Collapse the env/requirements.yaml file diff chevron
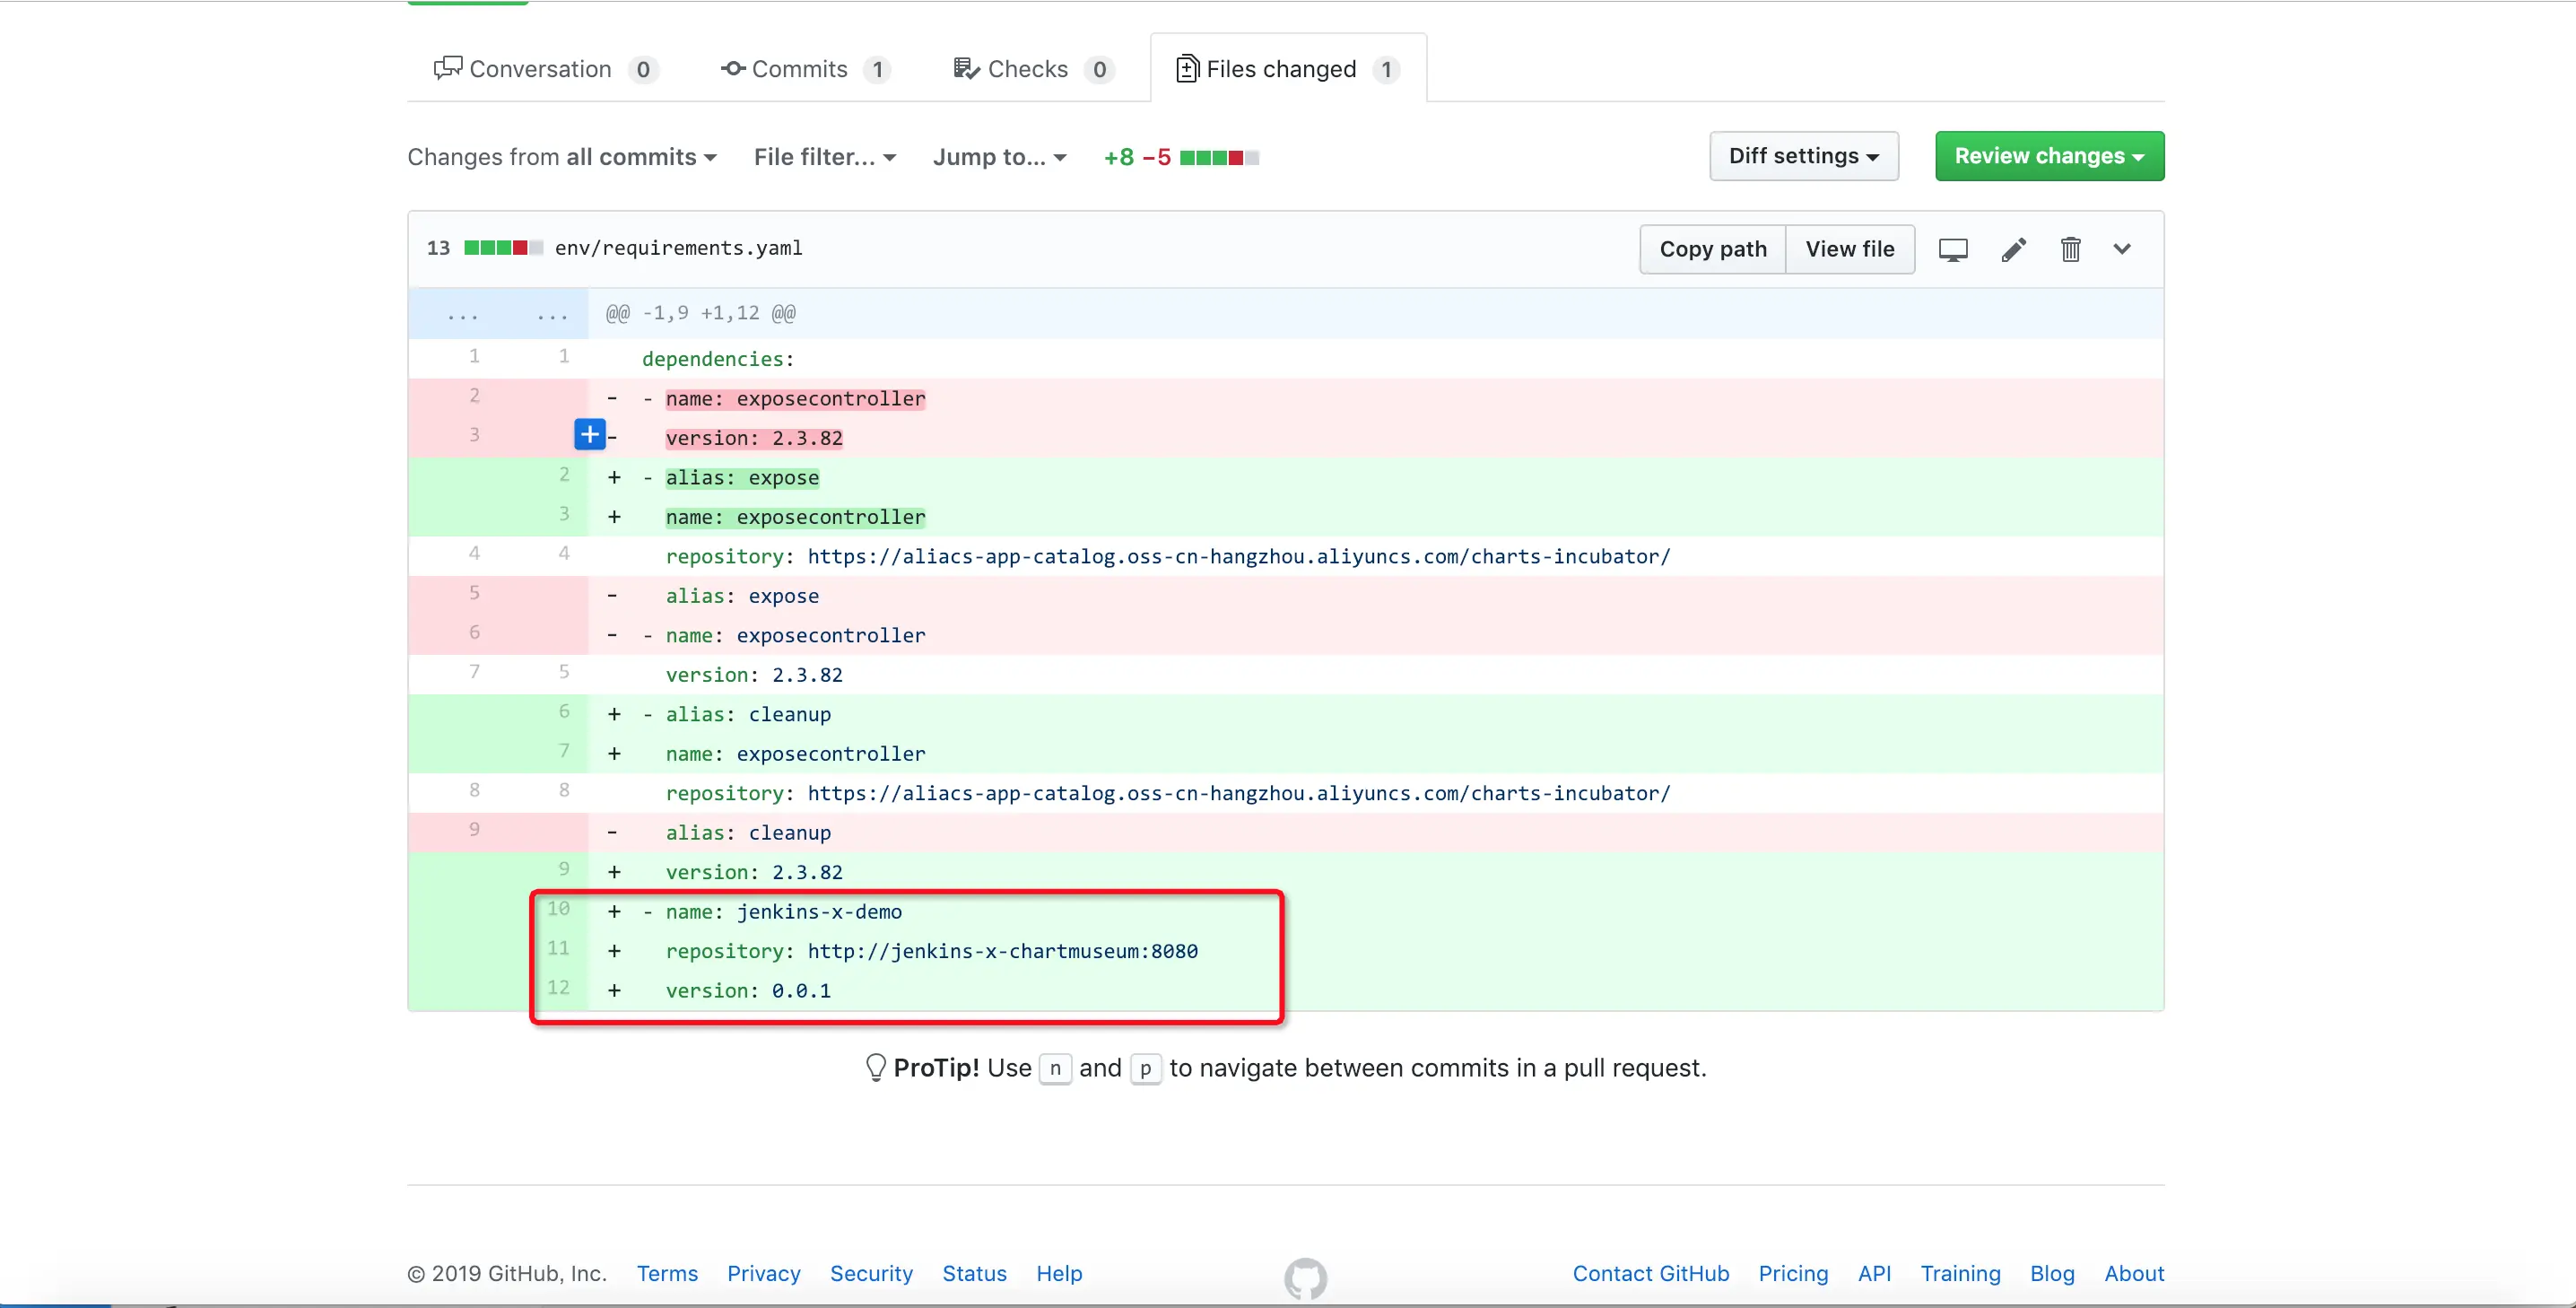The height and width of the screenshot is (1308, 2576). pyautogui.click(x=2122, y=249)
